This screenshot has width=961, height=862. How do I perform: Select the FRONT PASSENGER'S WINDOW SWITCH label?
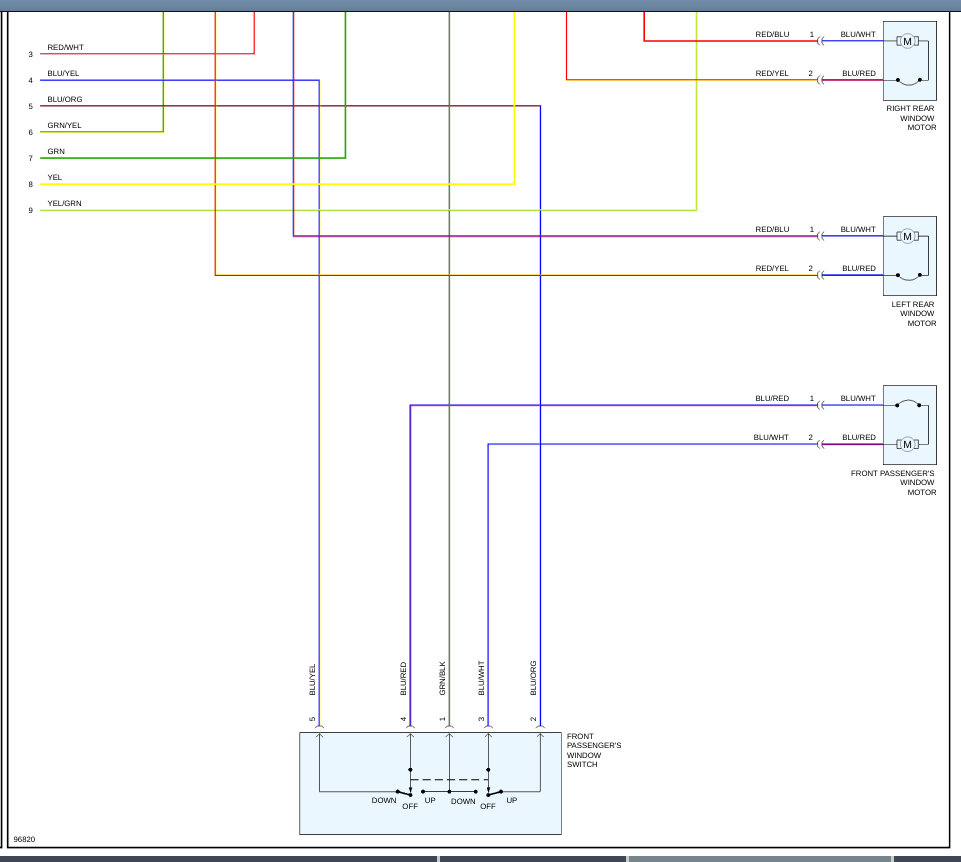[593, 750]
